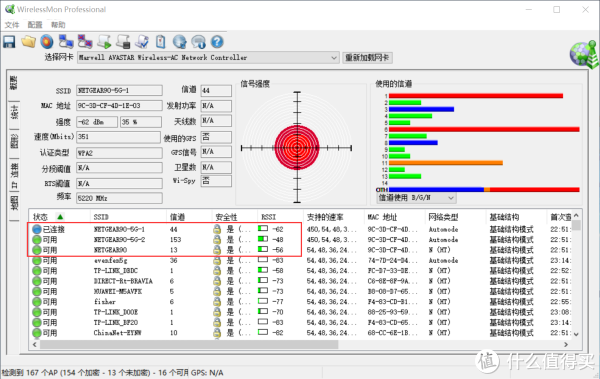Click the clipboard icon in the toolbar
Viewport: 600px width, 379px height.
coord(161,42)
